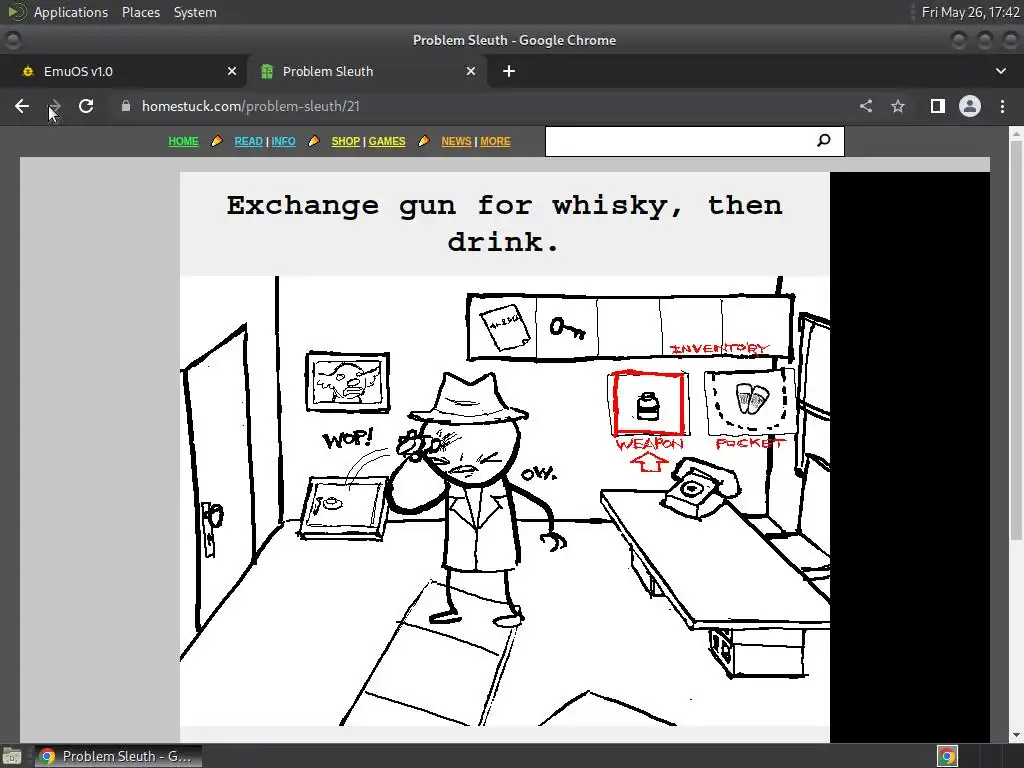Viewport: 1024px width, 768px height.
Task: Click the Chrome tray icon bottom panel
Action: [947, 756]
